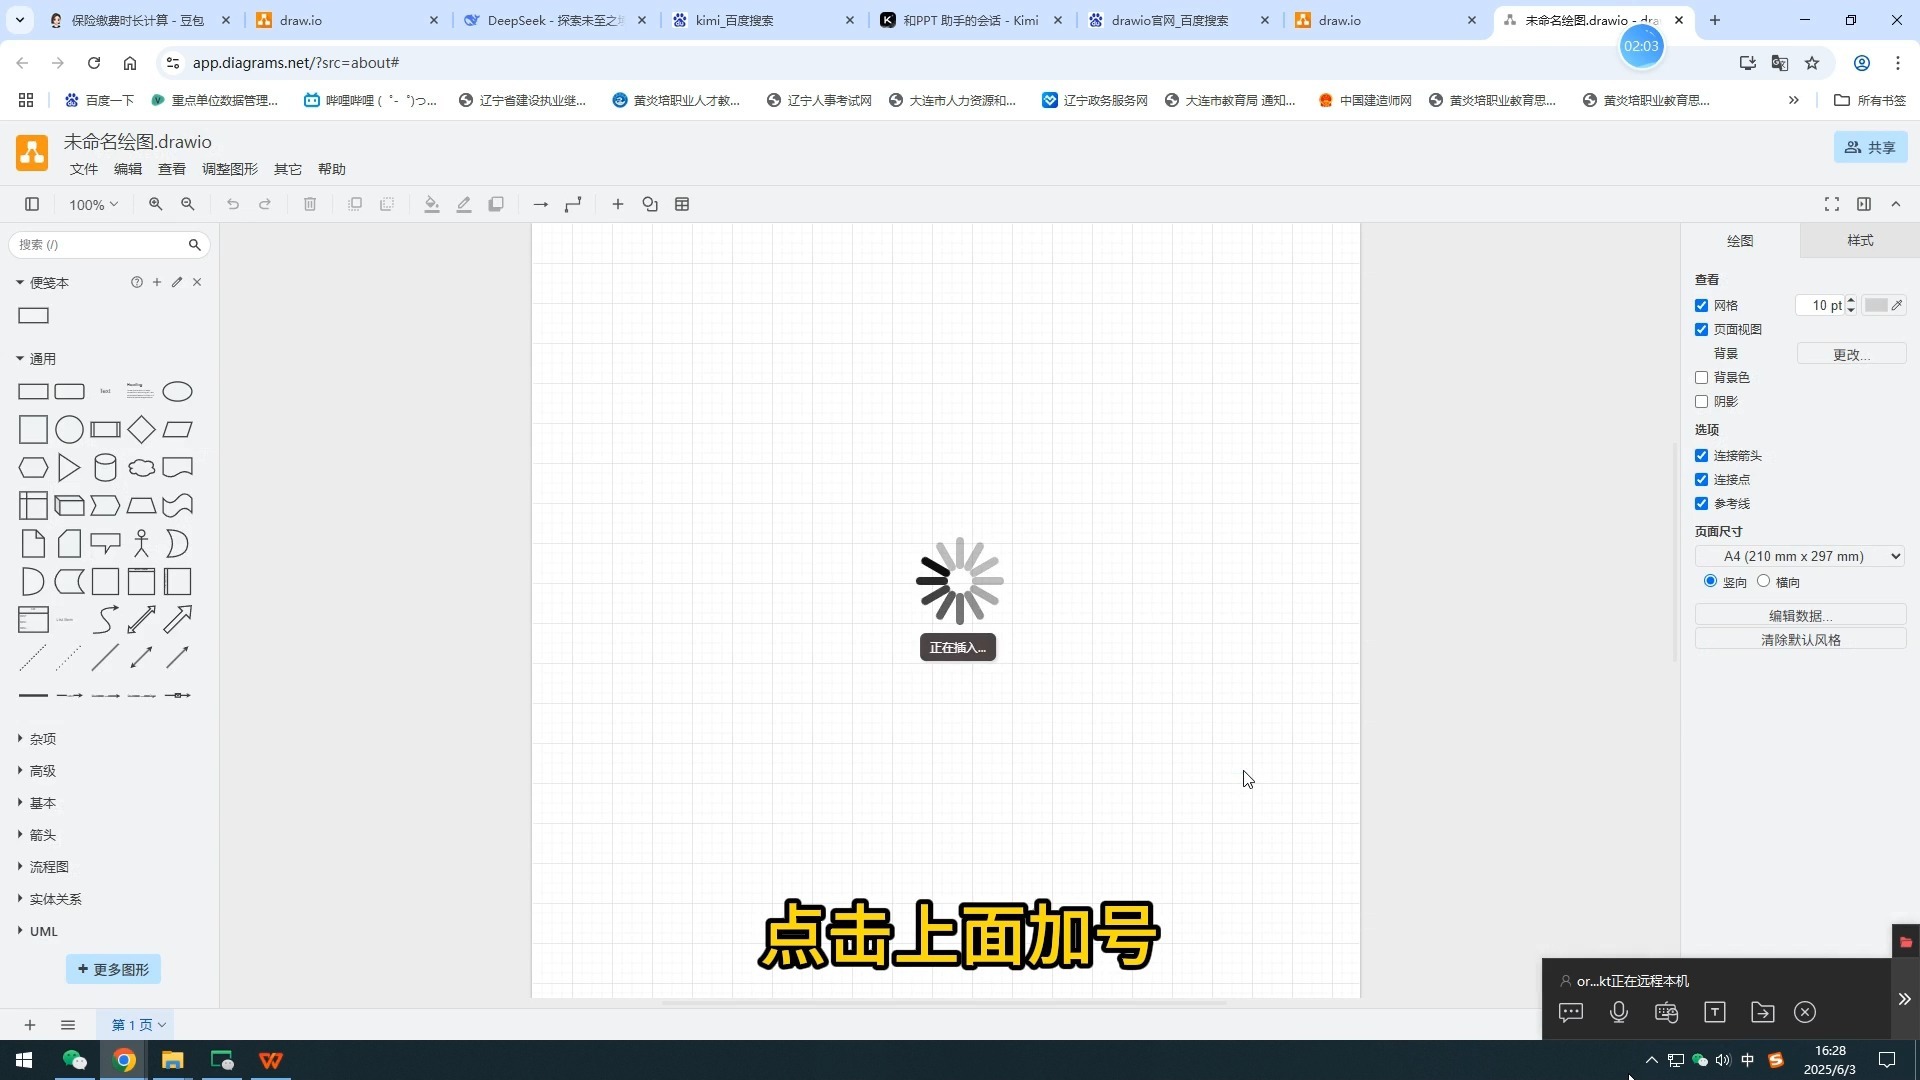Click the shadow toggle toolbar icon

click(496, 204)
